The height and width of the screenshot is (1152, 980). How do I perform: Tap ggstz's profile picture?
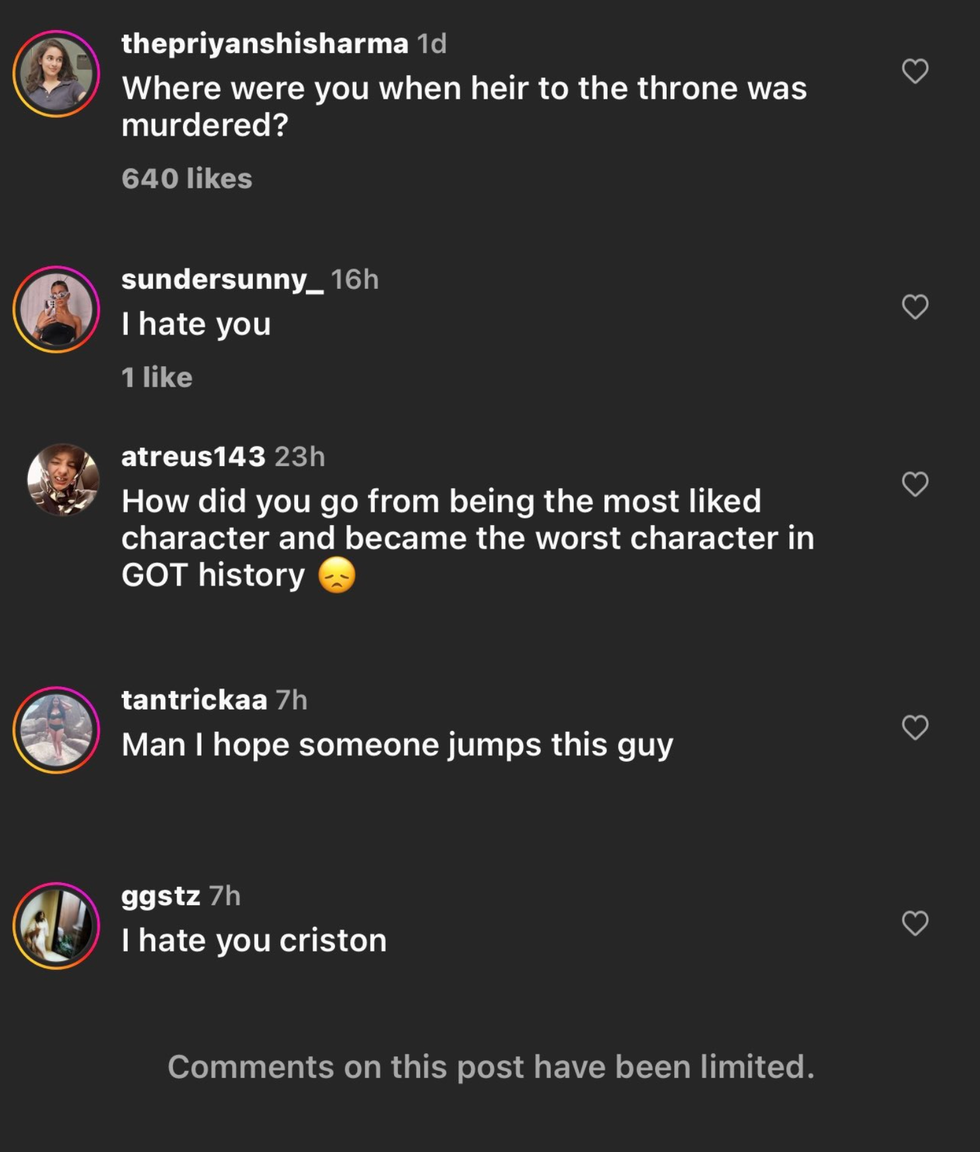point(56,925)
